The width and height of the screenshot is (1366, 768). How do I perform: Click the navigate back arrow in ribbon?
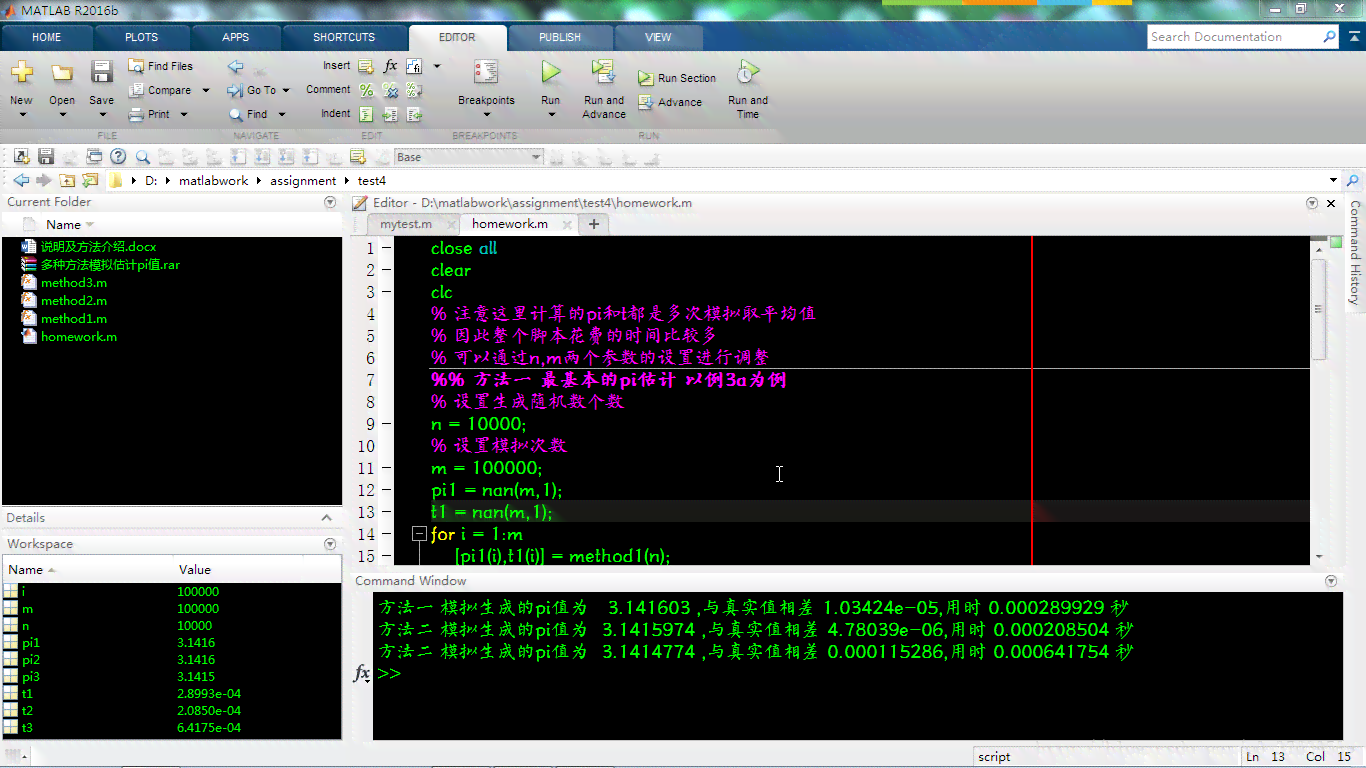click(236, 67)
